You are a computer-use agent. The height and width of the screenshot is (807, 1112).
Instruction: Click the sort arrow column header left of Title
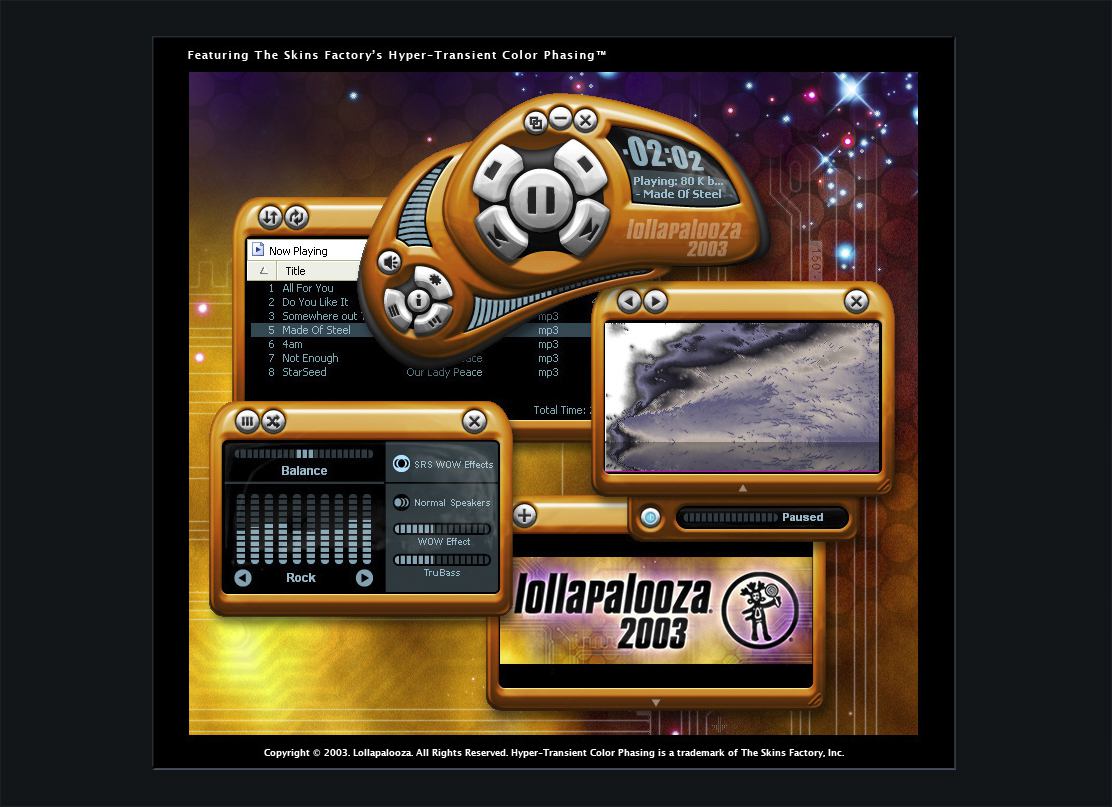[x=263, y=271]
